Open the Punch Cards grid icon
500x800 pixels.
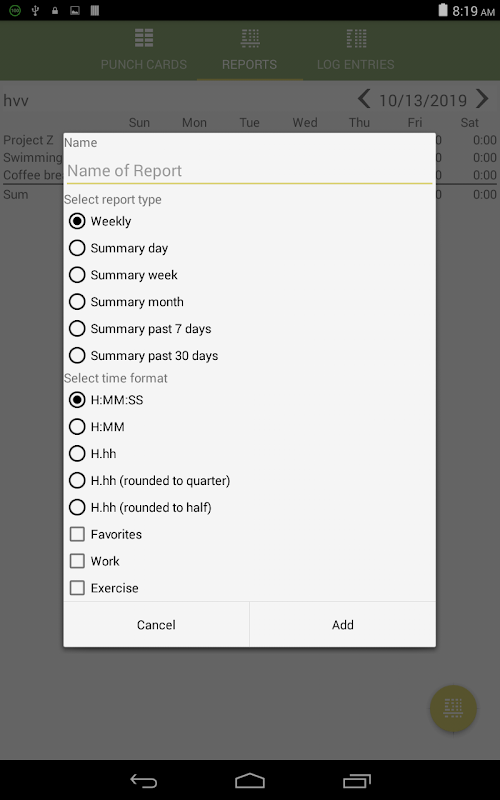click(x=144, y=38)
